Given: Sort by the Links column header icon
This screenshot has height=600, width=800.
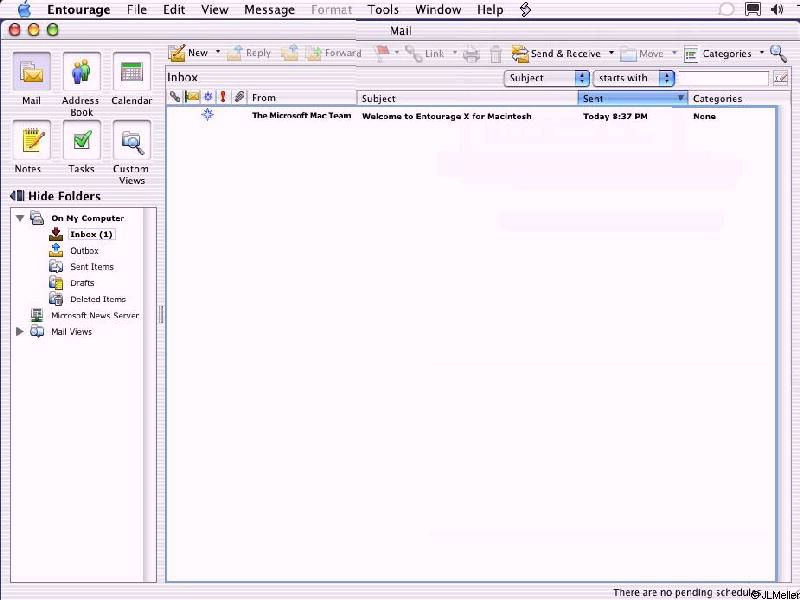Looking at the screenshot, I should (175, 97).
